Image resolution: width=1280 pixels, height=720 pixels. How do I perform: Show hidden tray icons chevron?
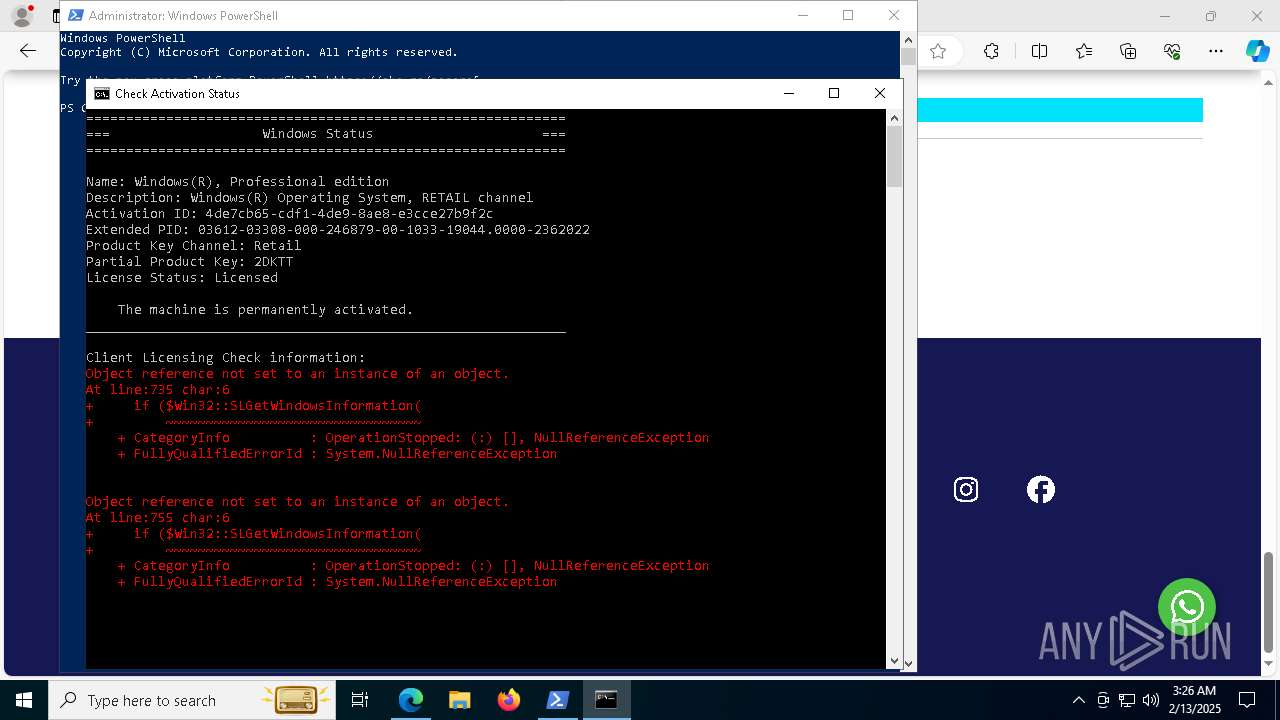[x=1078, y=700]
